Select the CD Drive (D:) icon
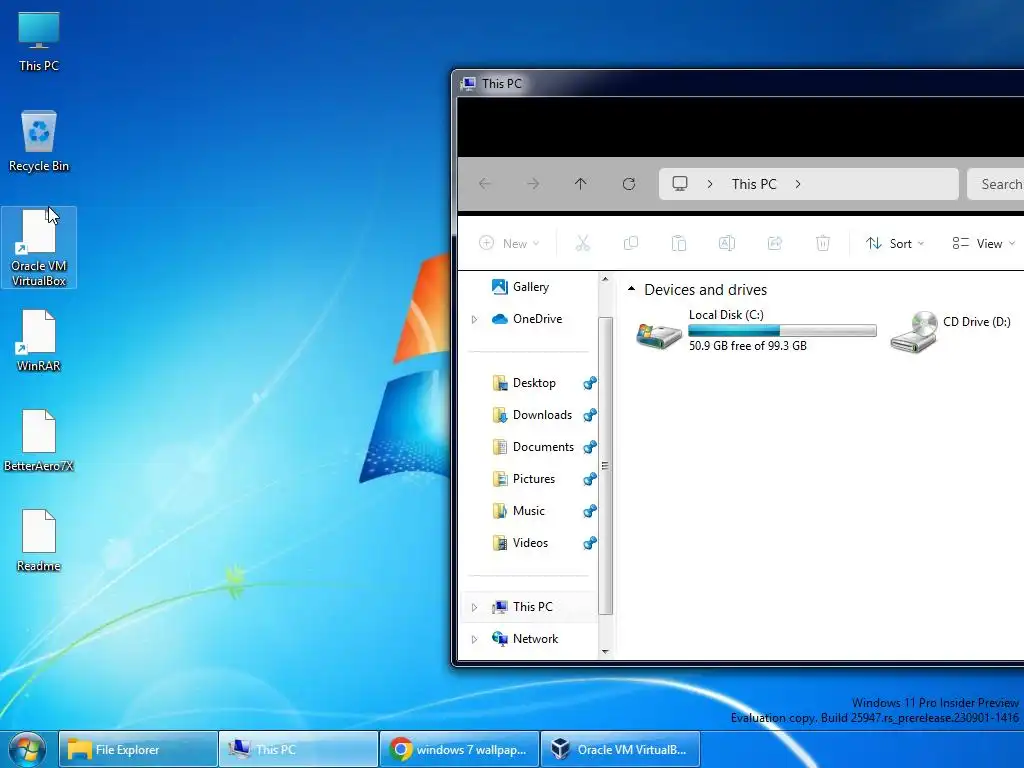 pyautogui.click(x=914, y=332)
